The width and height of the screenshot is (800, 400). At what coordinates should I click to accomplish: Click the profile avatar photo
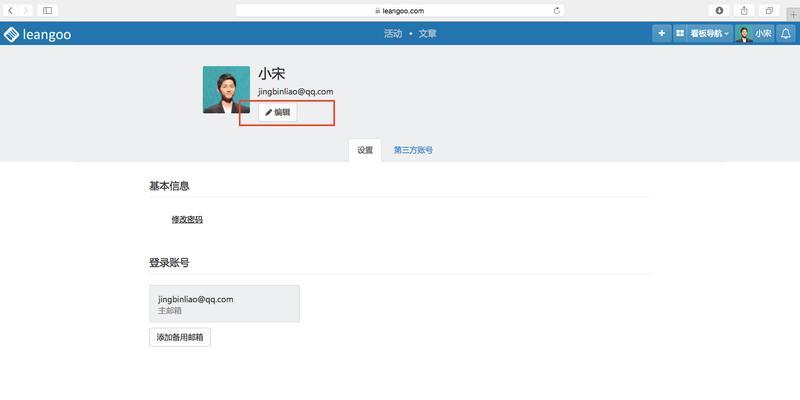pos(226,89)
